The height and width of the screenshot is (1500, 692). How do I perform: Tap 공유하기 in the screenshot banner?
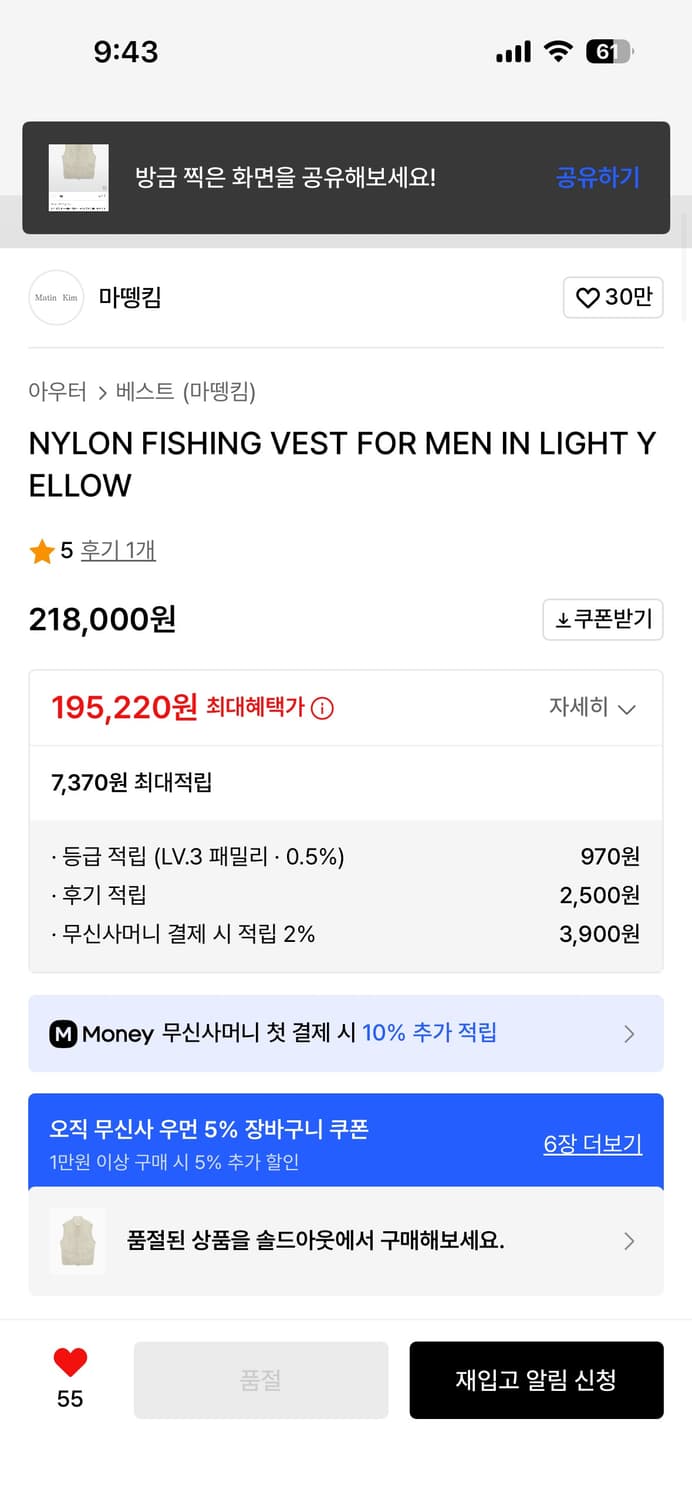[597, 177]
